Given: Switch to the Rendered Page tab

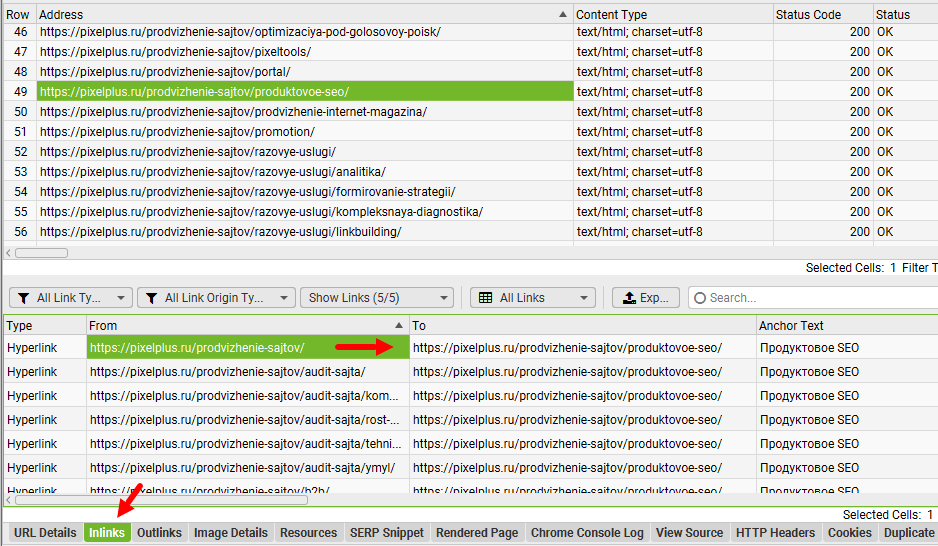Looking at the screenshot, I should click(x=477, y=533).
